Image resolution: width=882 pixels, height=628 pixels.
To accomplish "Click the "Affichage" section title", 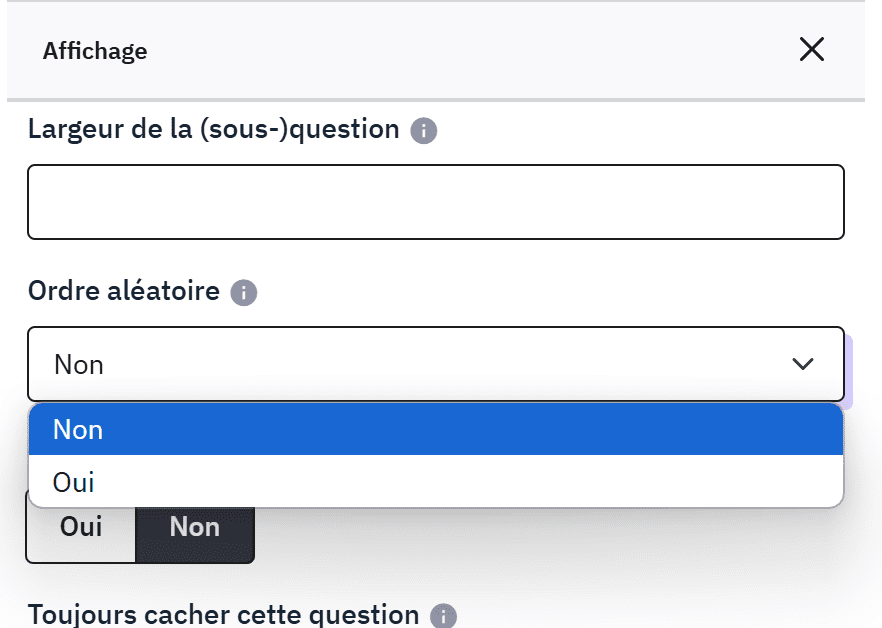I will (95, 51).
